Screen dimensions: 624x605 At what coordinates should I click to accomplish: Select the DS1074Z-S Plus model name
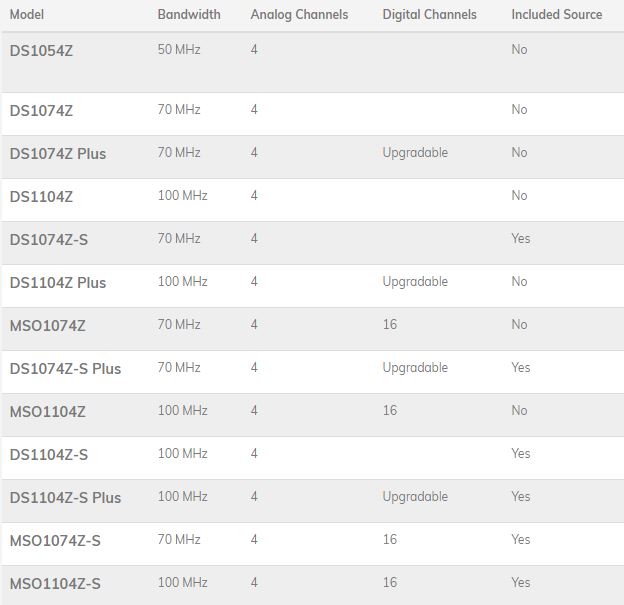click(x=65, y=369)
